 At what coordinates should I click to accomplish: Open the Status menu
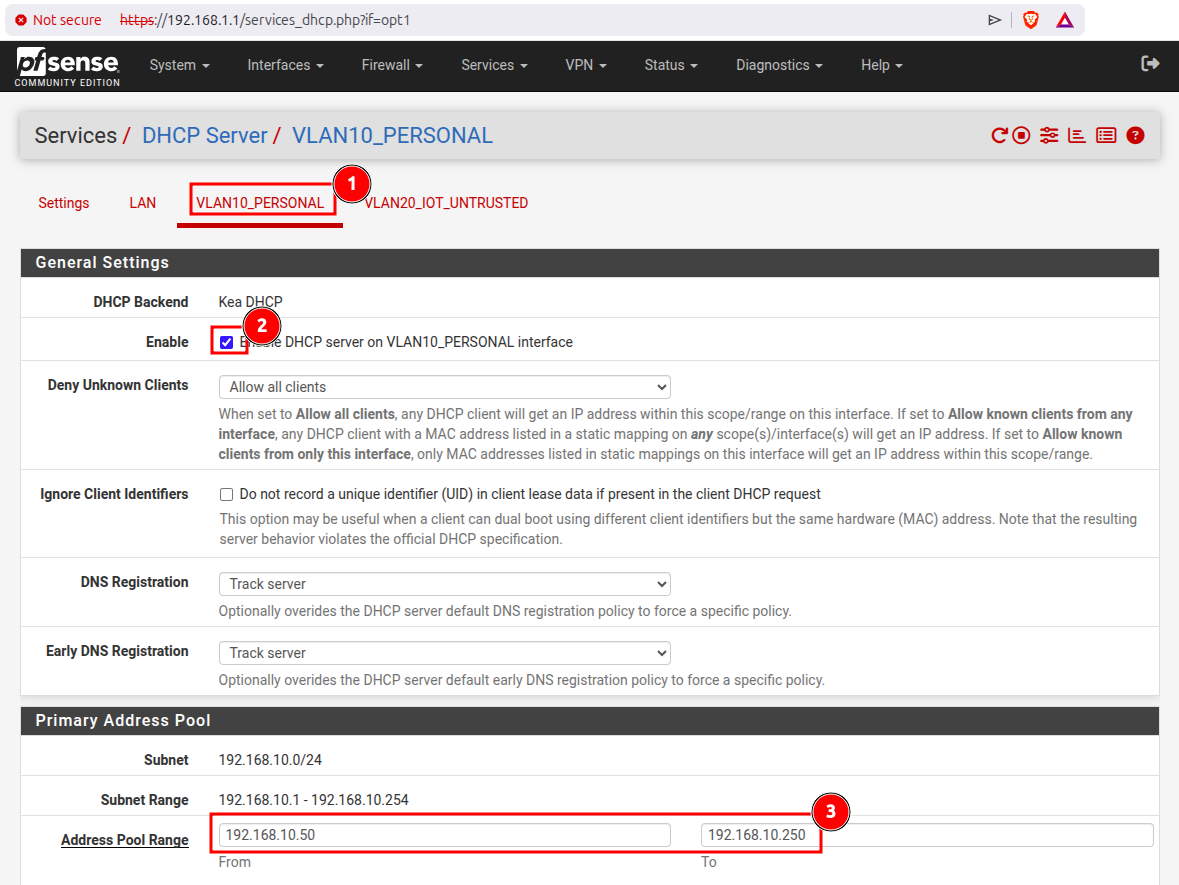(x=671, y=65)
